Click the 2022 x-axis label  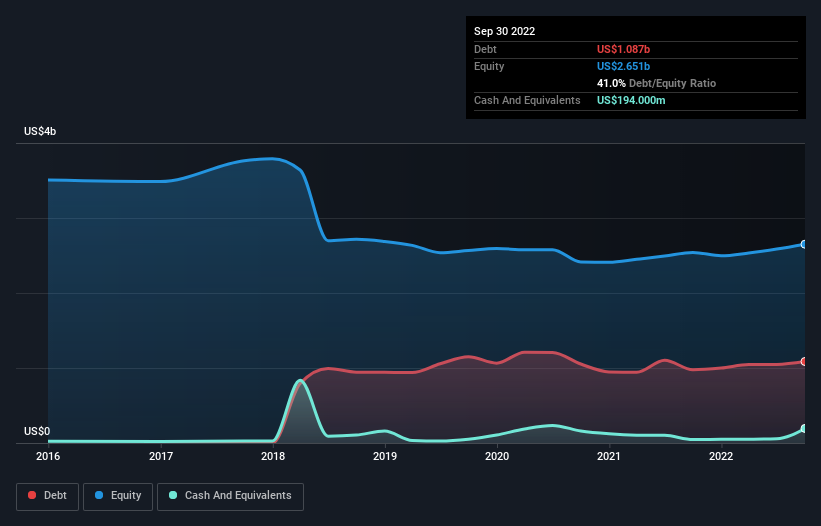[721, 456]
